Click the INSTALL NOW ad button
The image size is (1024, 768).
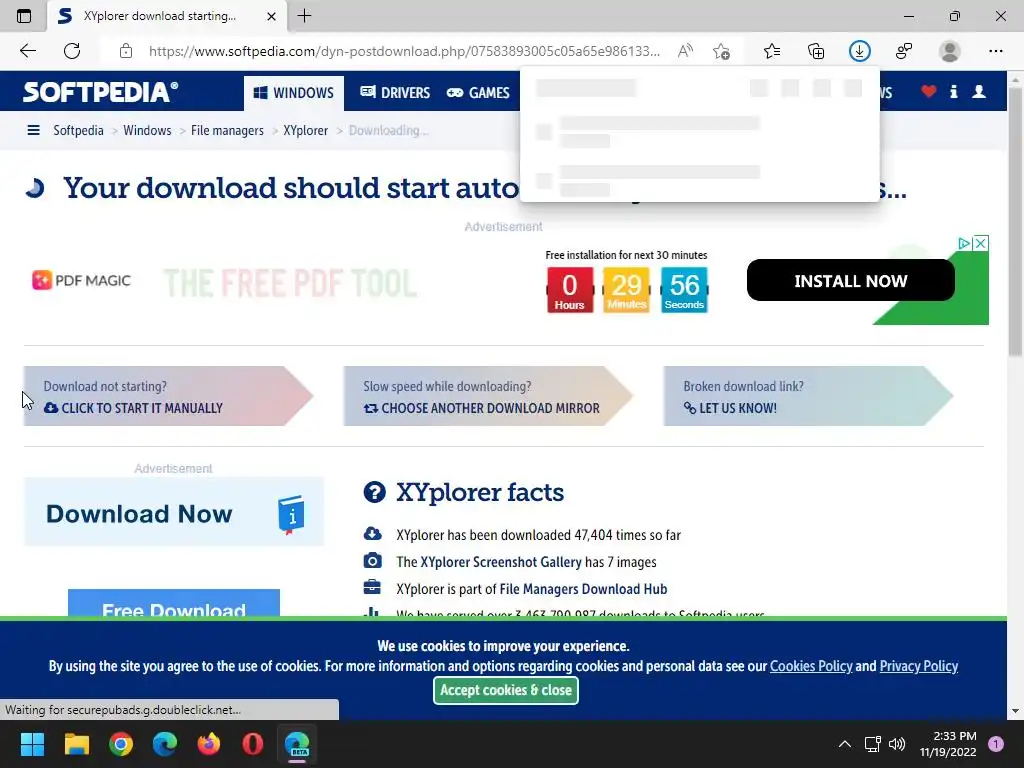coord(850,280)
